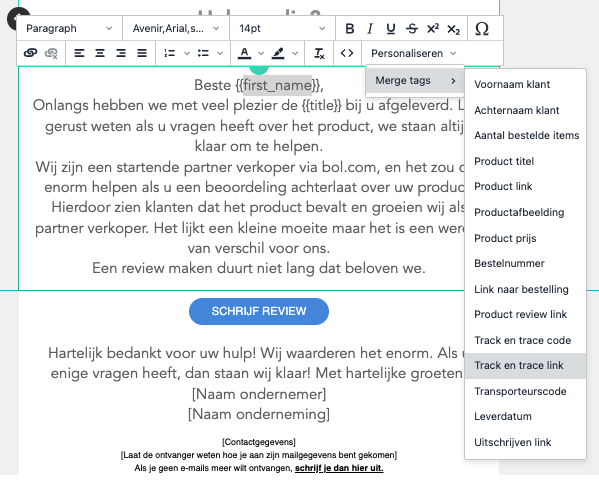Viewport: 599px width, 483px height.
Task: Insert Uitschrijven link merge tag
Action: pos(525,442)
